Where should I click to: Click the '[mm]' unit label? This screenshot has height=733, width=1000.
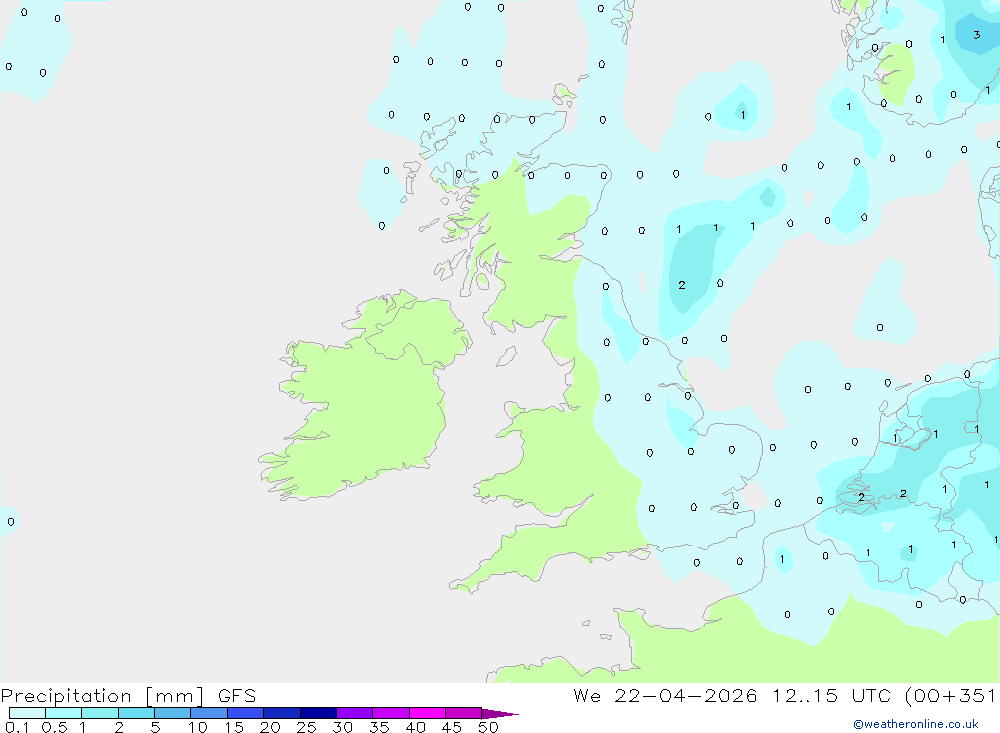coord(175,696)
